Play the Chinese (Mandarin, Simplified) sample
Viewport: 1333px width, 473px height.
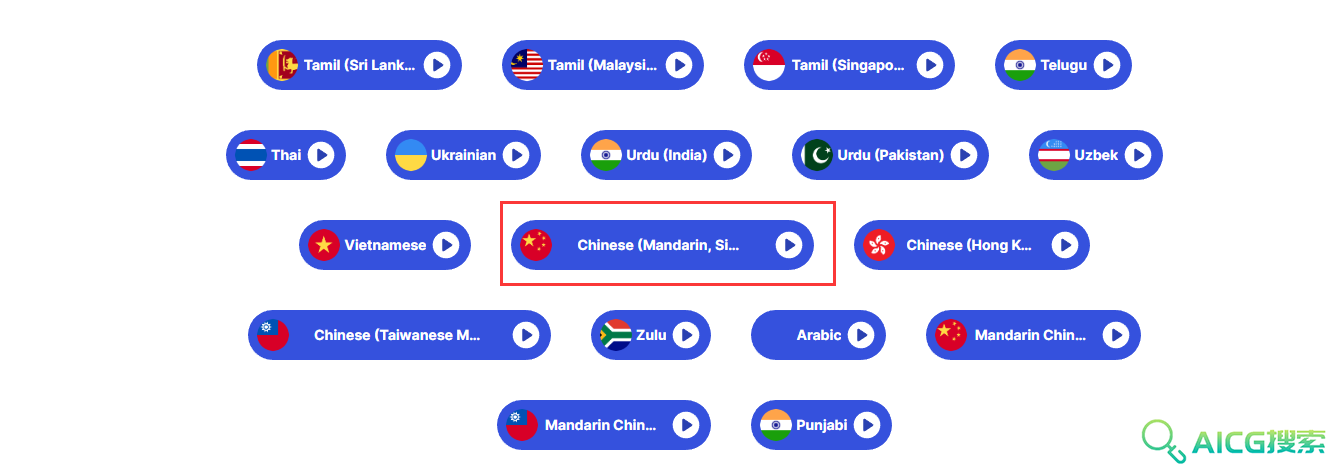[x=789, y=245]
